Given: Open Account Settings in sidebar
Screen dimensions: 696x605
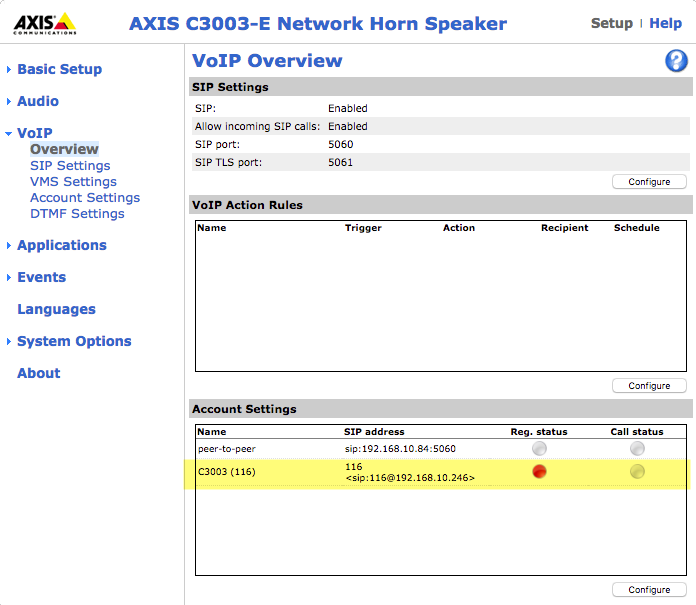Looking at the screenshot, I should (85, 198).
